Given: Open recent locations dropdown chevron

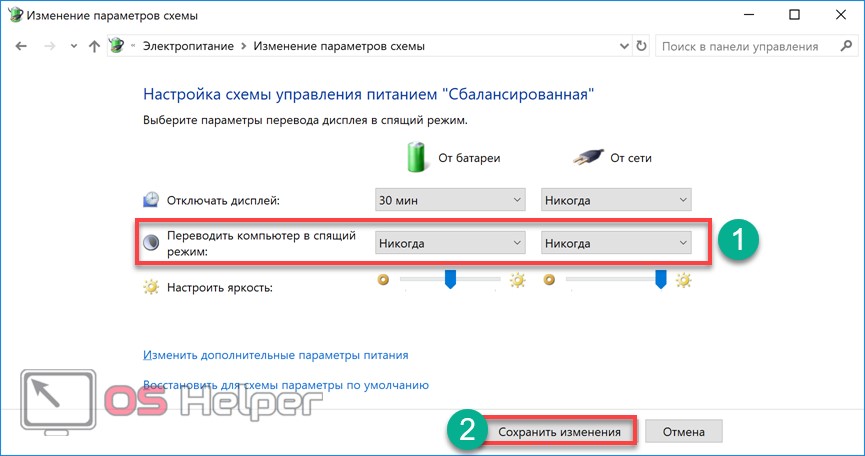Looking at the screenshot, I should tap(74, 47).
